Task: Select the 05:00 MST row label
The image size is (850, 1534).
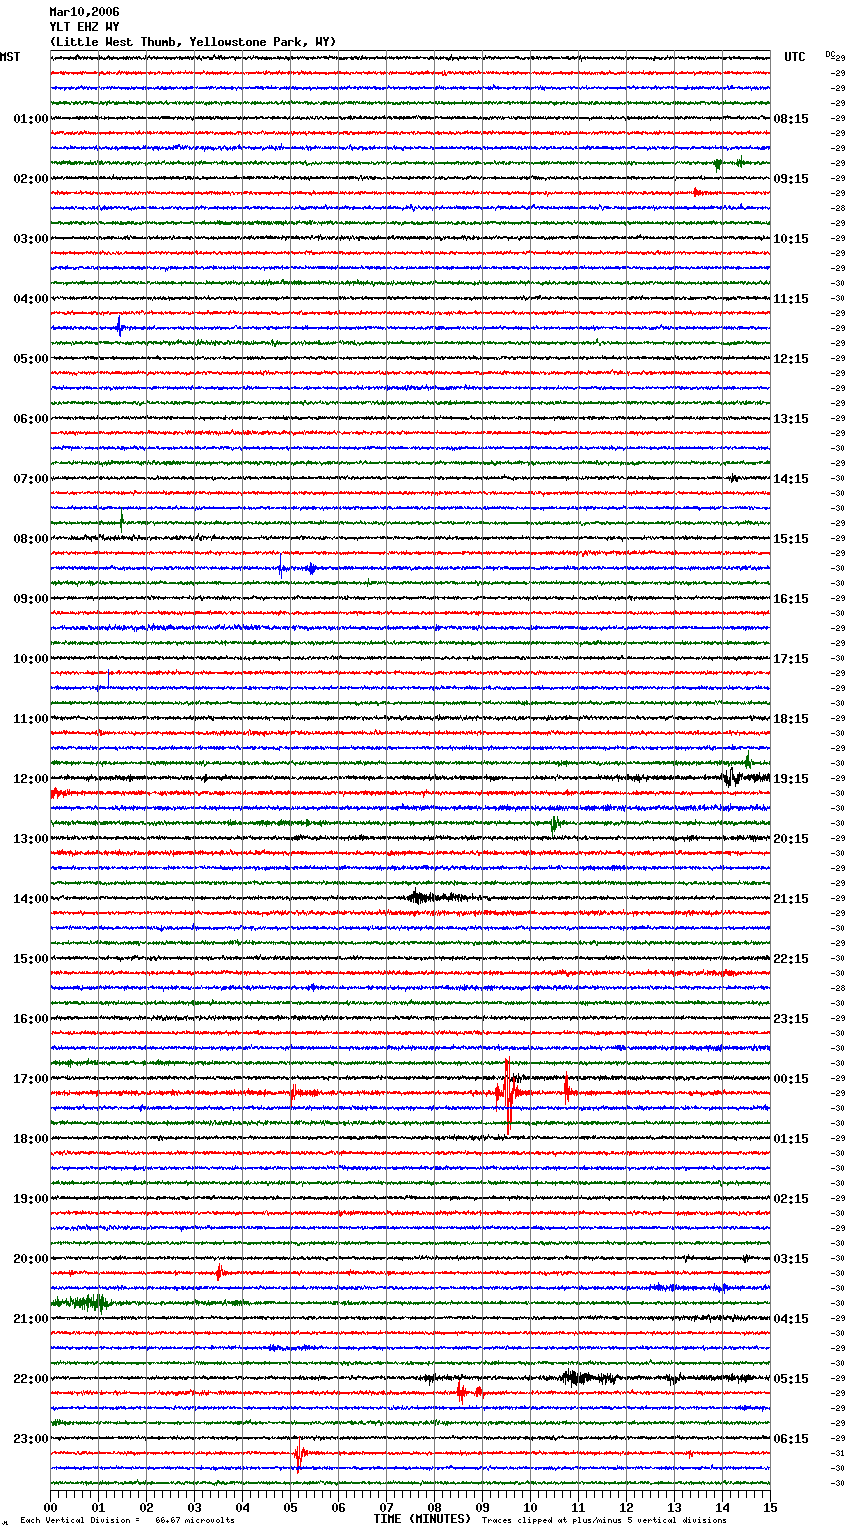Action: tap(31, 359)
